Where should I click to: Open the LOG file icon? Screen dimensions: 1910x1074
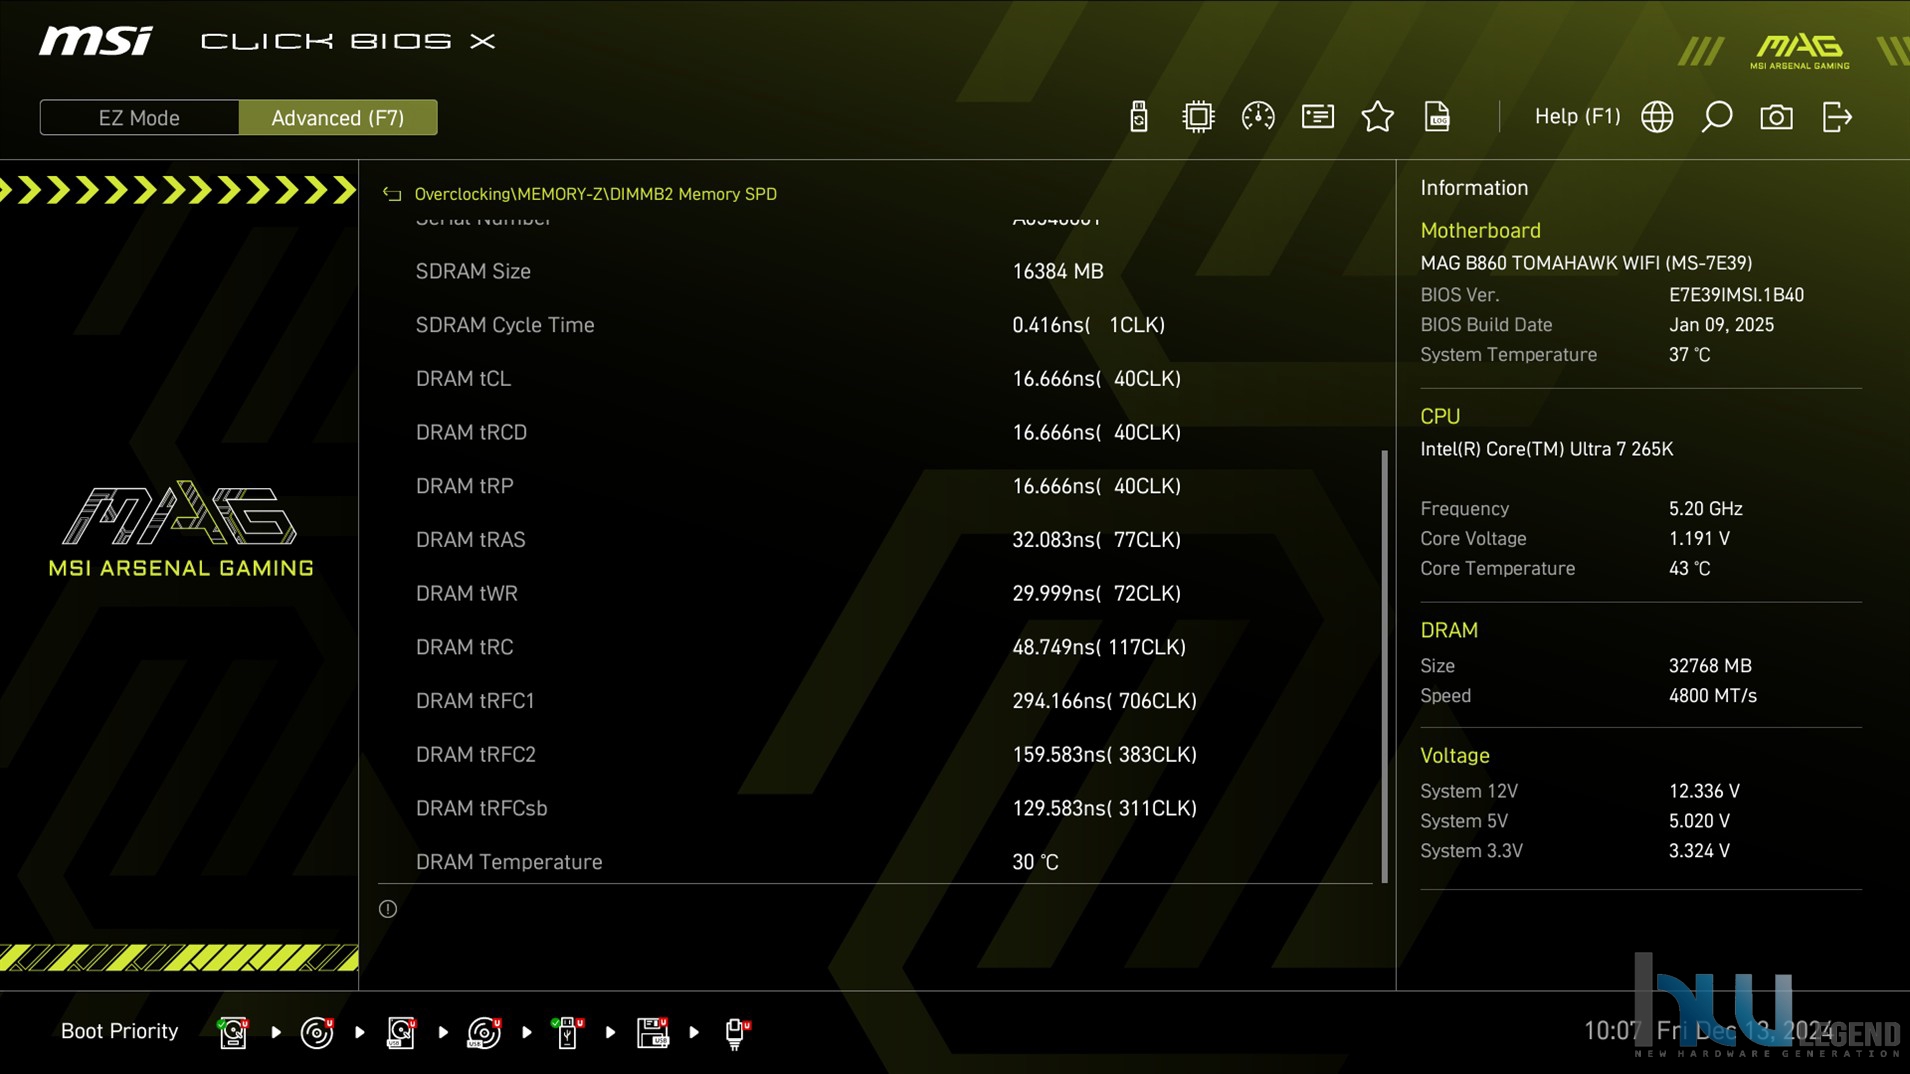(x=1437, y=117)
